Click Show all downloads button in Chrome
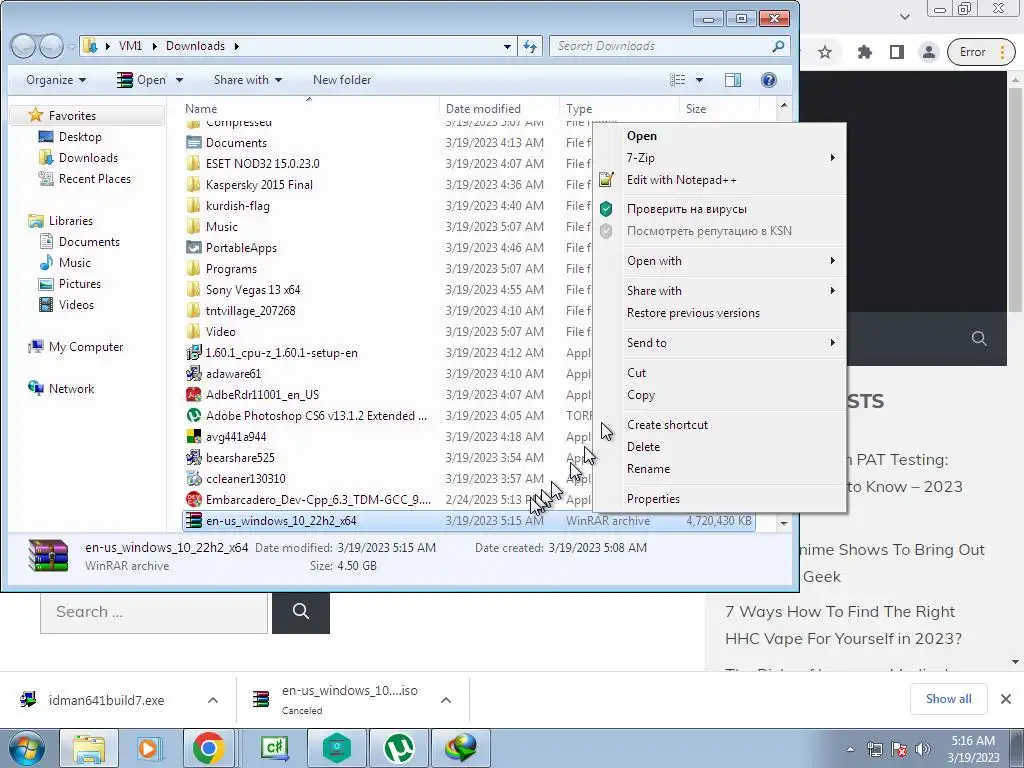 (948, 699)
